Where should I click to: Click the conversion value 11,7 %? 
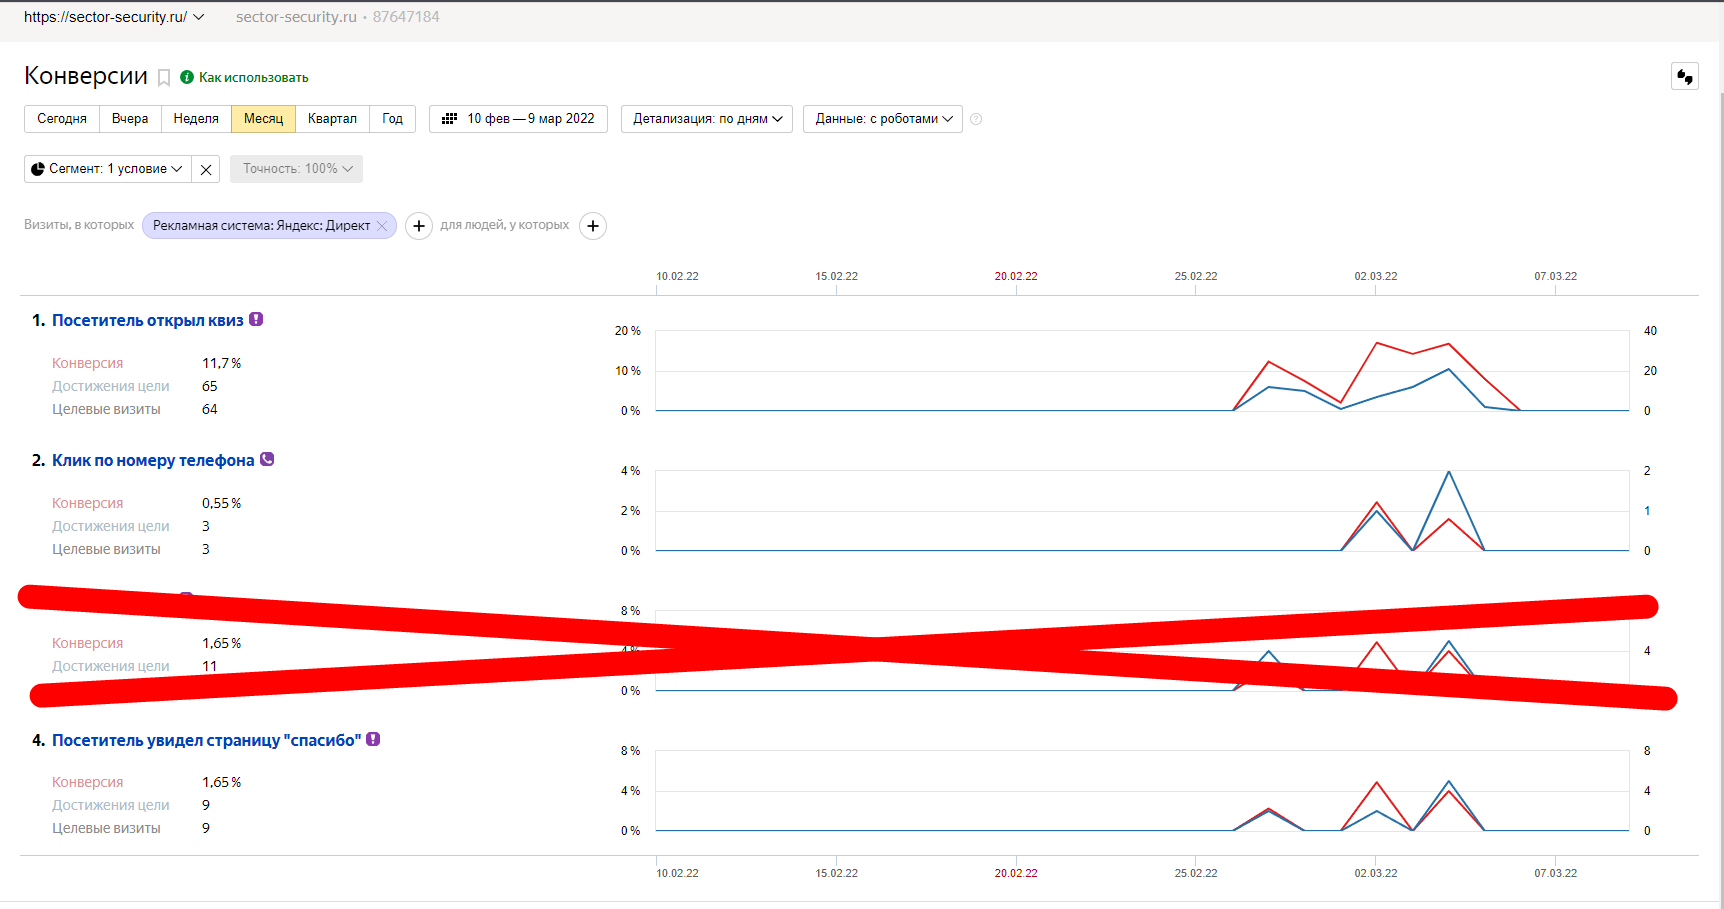pyautogui.click(x=222, y=363)
